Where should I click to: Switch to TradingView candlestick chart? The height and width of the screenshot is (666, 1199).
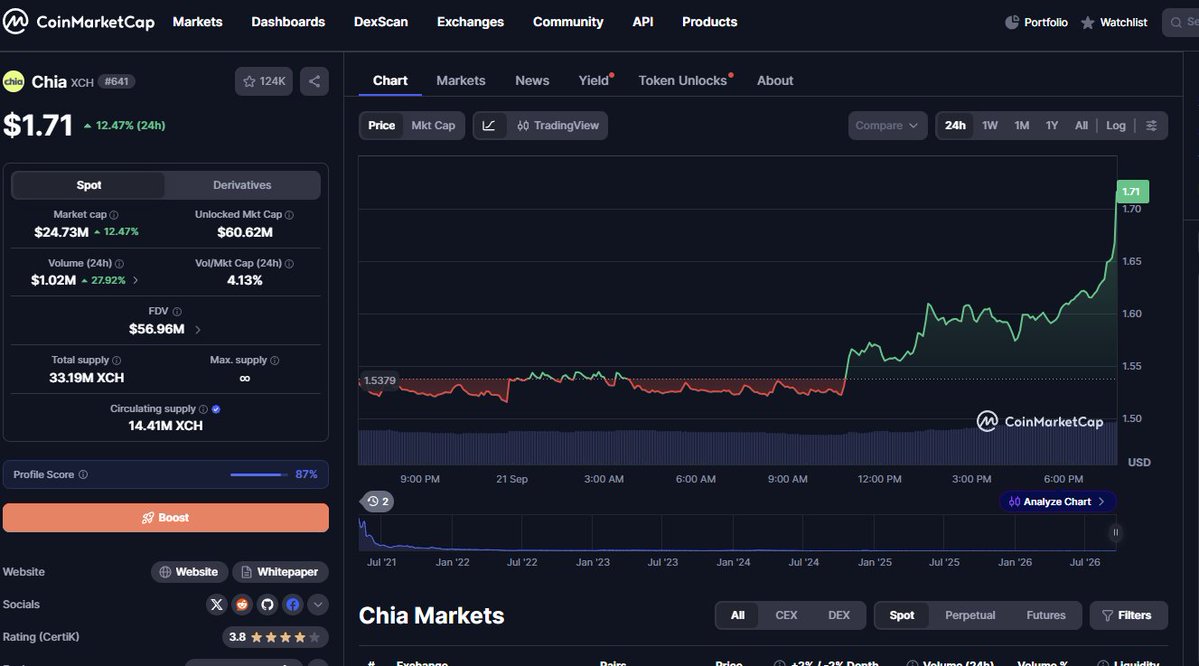coord(557,125)
